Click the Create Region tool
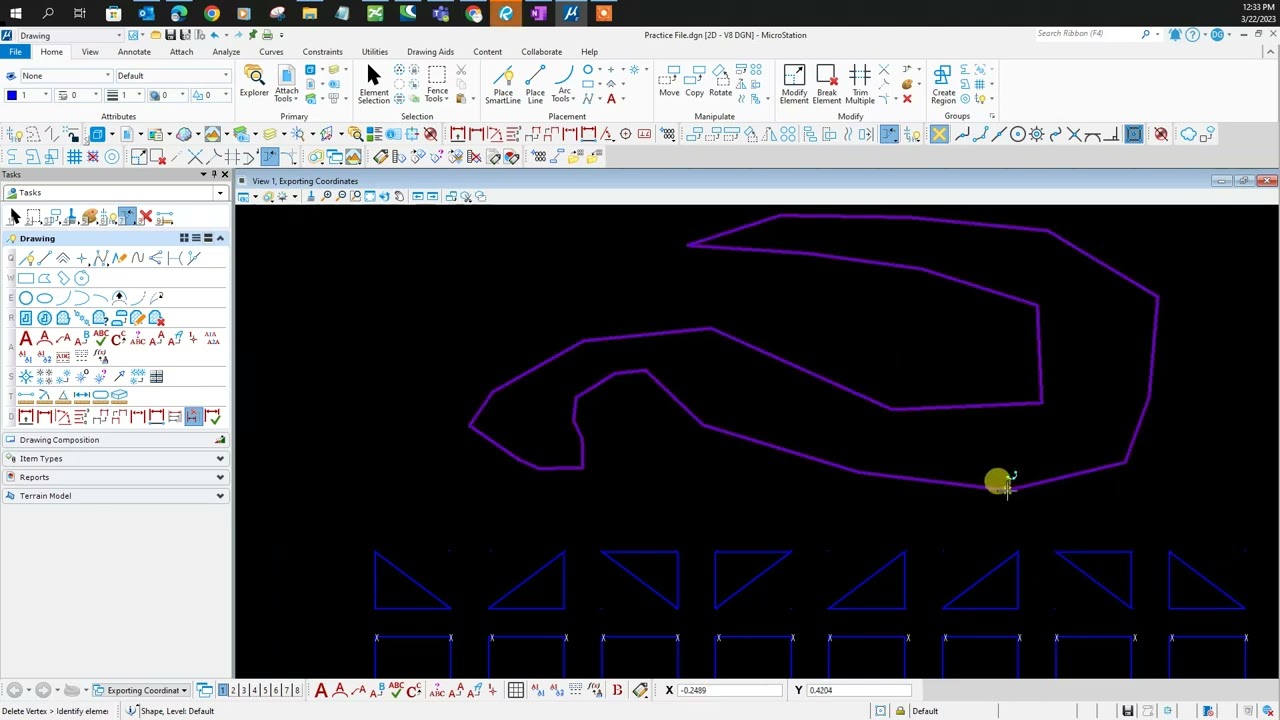This screenshot has height=720, width=1280. pyautogui.click(x=943, y=85)
